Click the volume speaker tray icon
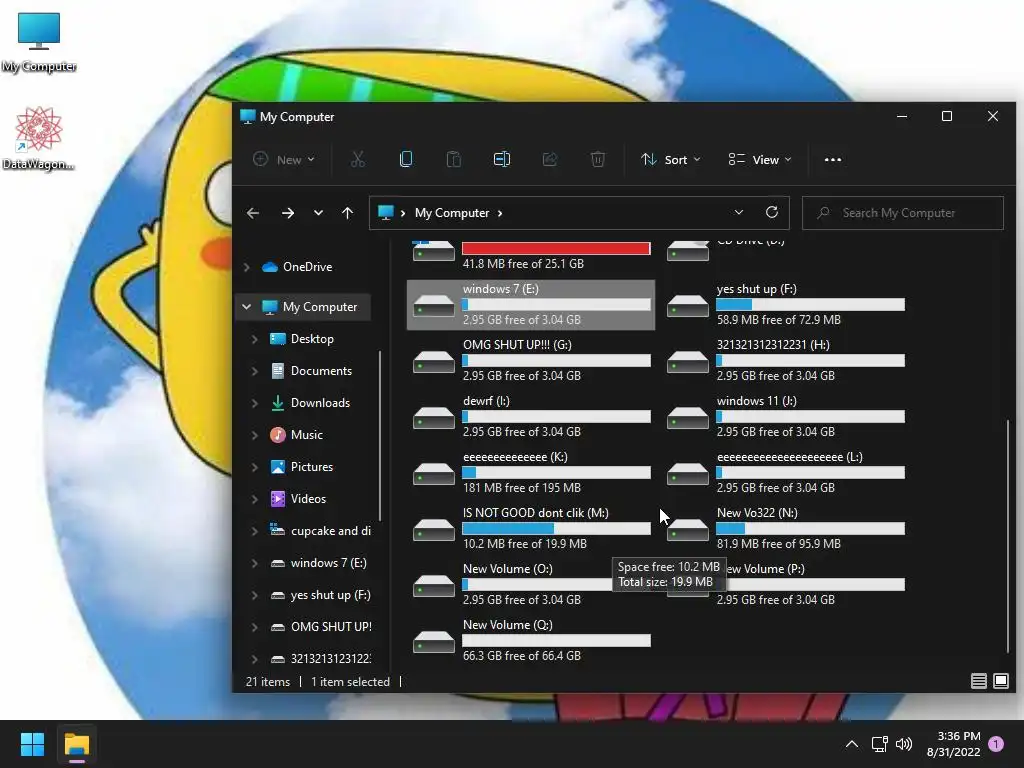 click(904, 744)
